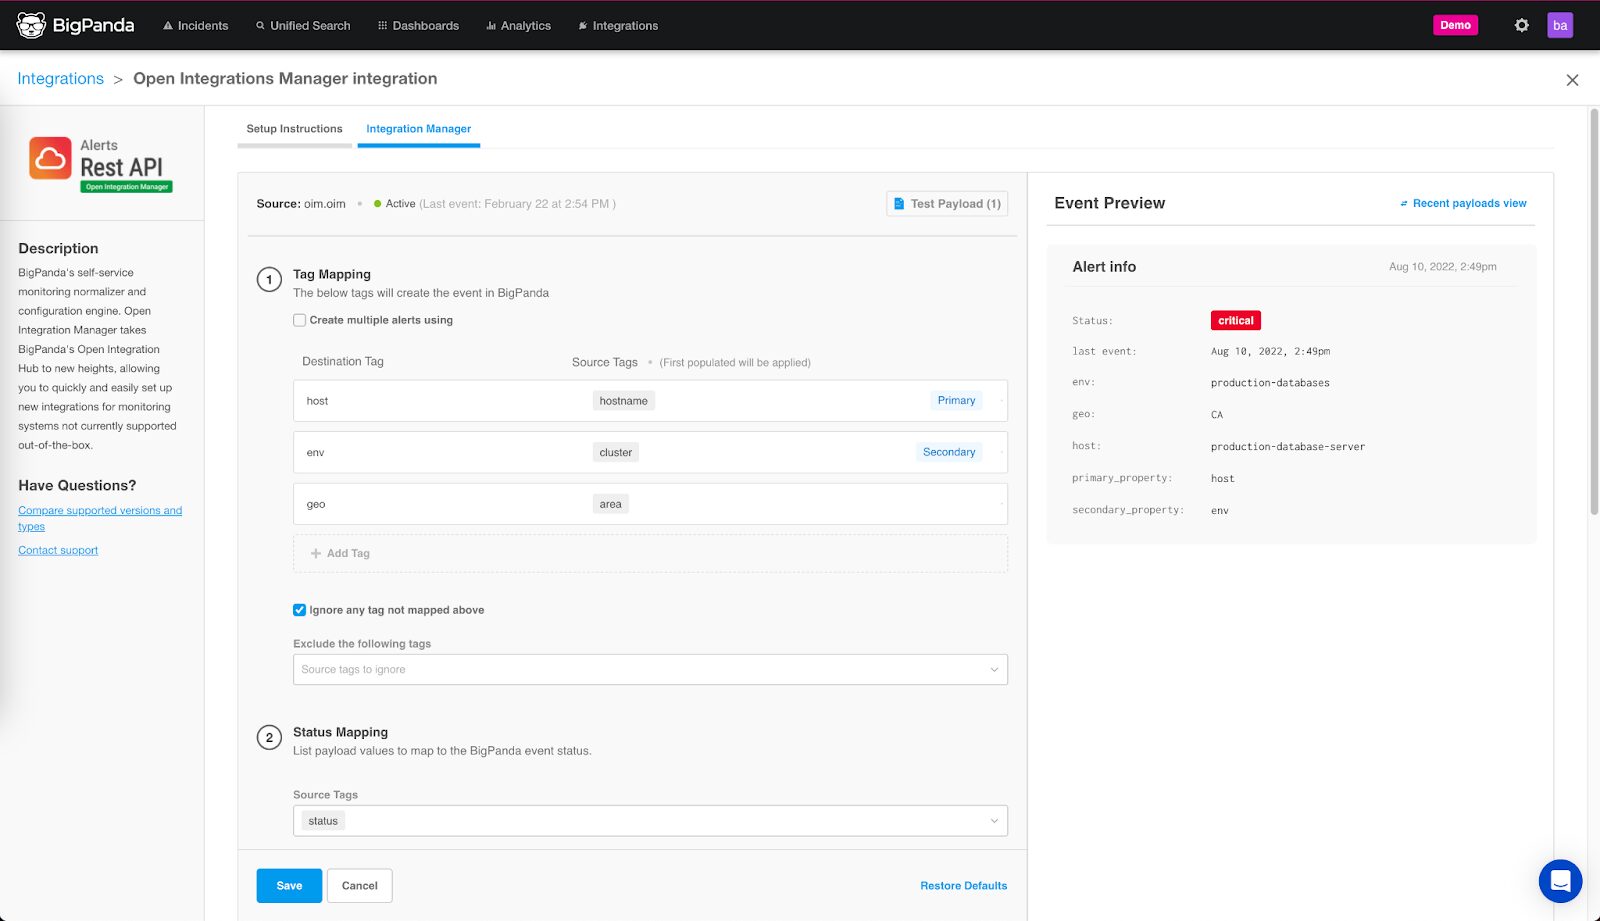This screenshot has width=1600, height=921.
Task: Click the Test Payload document icon
Action: 898,203
